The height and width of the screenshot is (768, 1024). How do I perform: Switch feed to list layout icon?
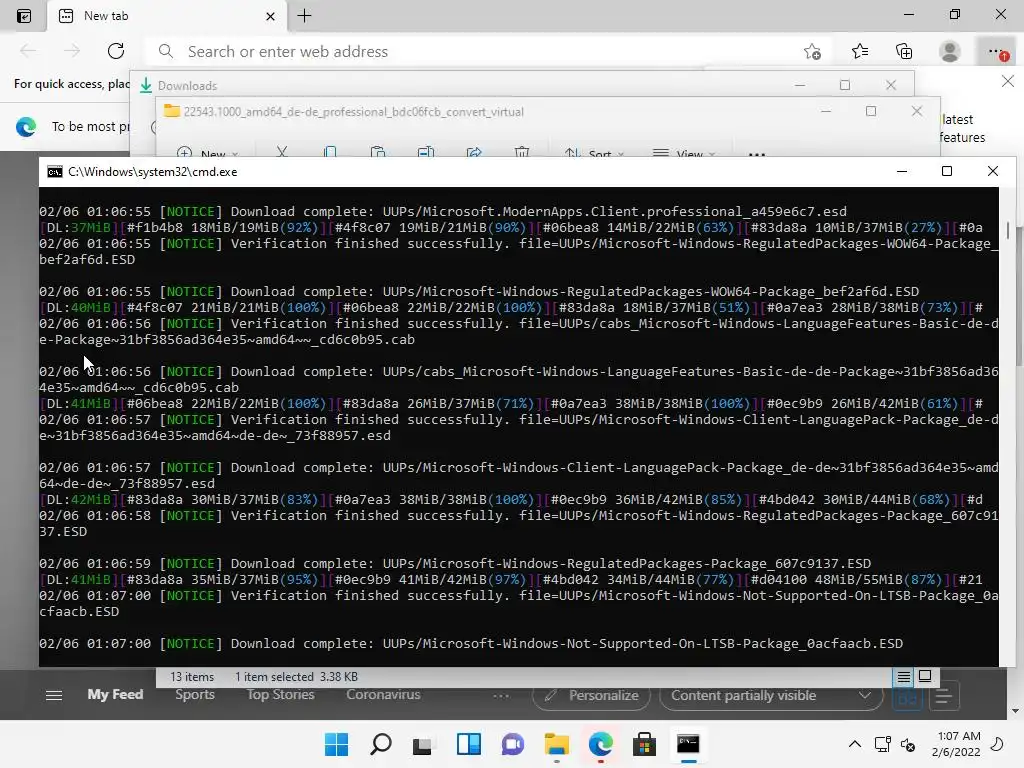coord(943,697)
